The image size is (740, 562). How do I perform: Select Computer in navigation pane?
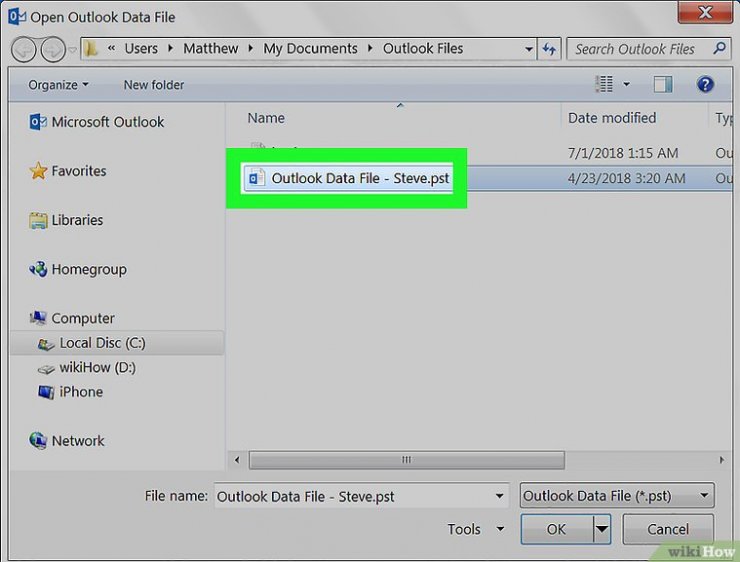tap(83, 318)
